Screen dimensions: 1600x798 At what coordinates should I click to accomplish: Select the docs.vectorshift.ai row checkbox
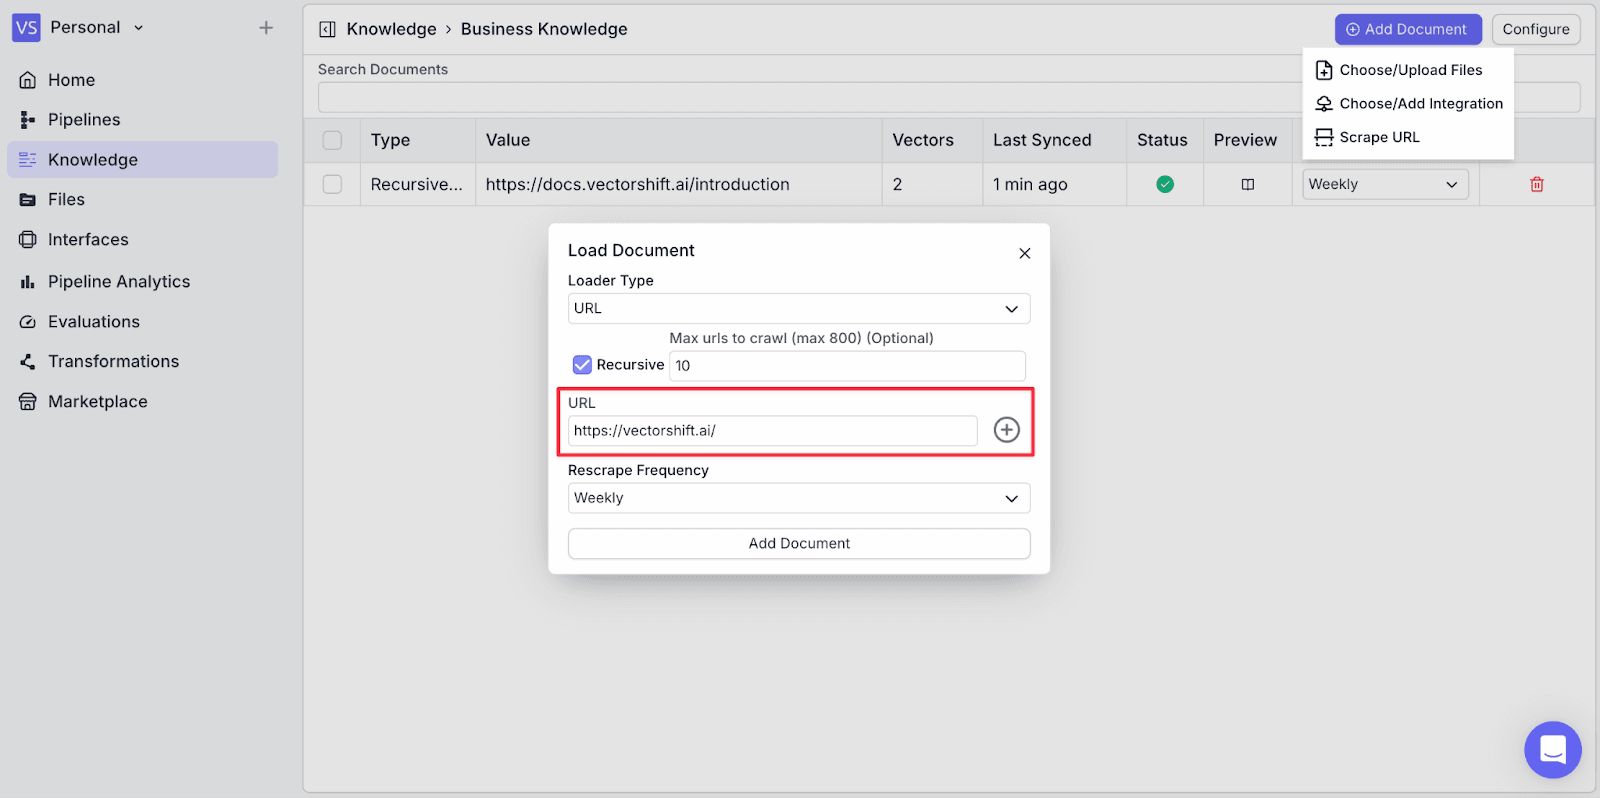[x=332, y=184]
